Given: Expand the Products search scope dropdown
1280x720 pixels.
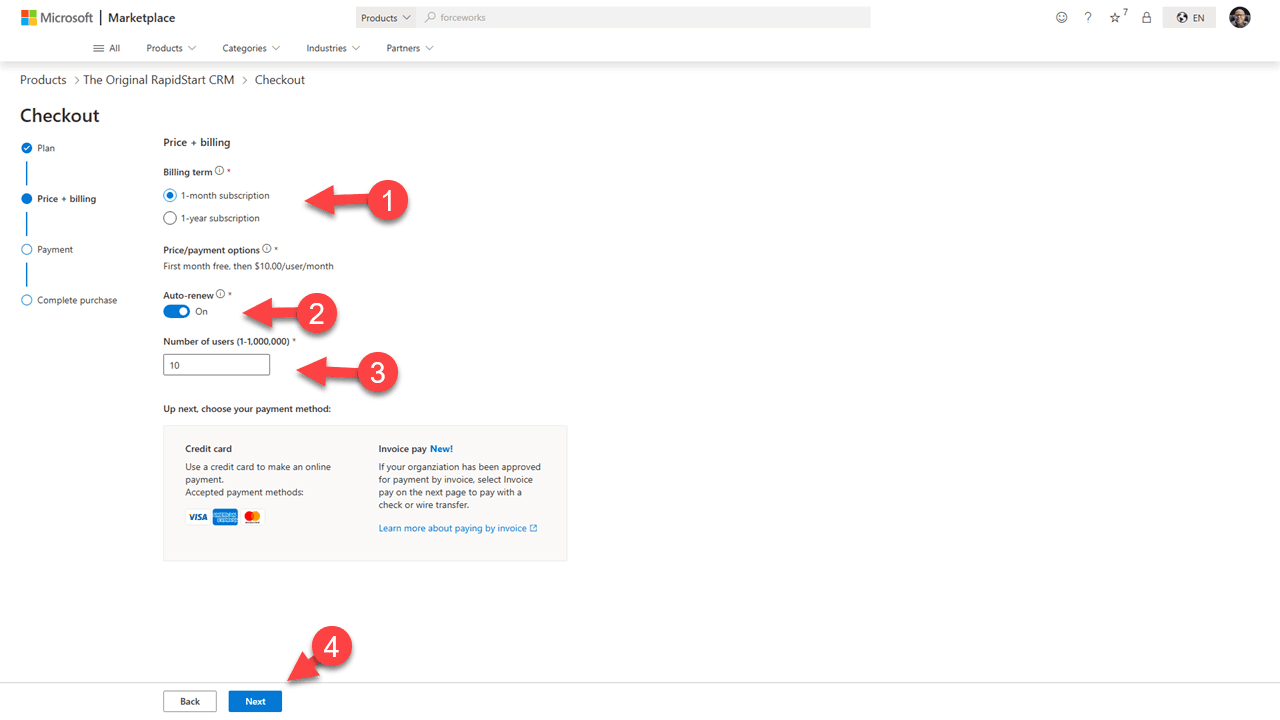Looking at the screenshot, I should (x=385, y=18).
